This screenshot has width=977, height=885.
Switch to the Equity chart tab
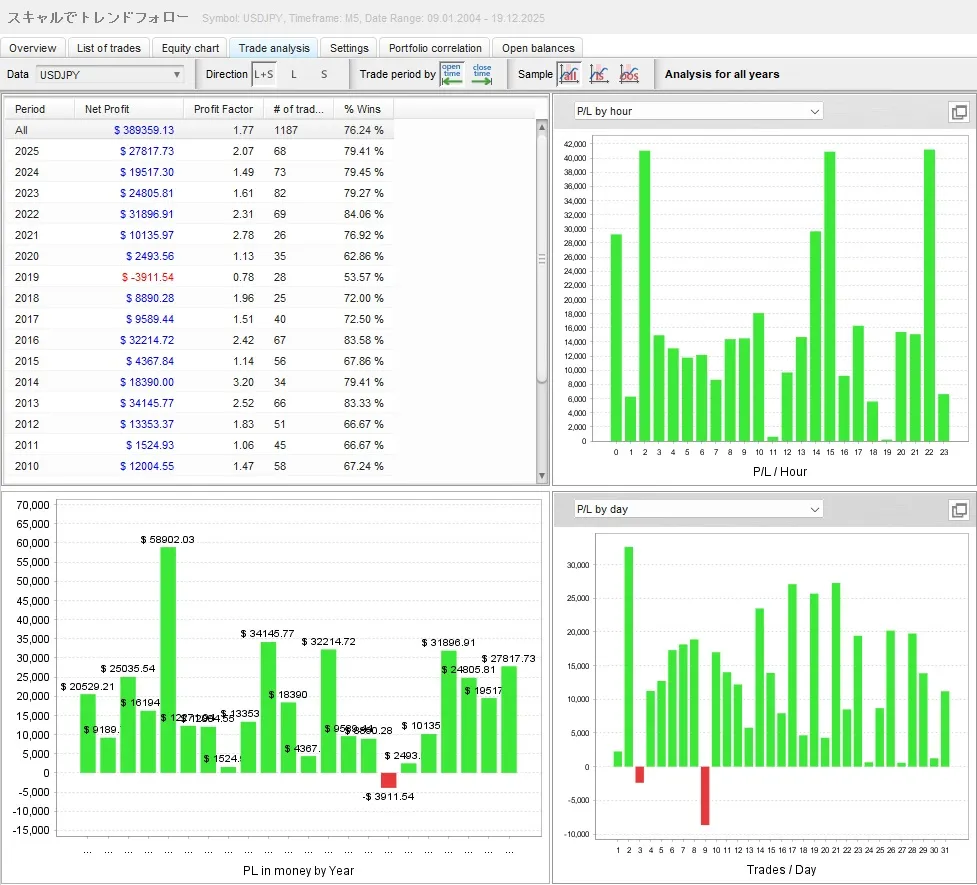(190, 48)
